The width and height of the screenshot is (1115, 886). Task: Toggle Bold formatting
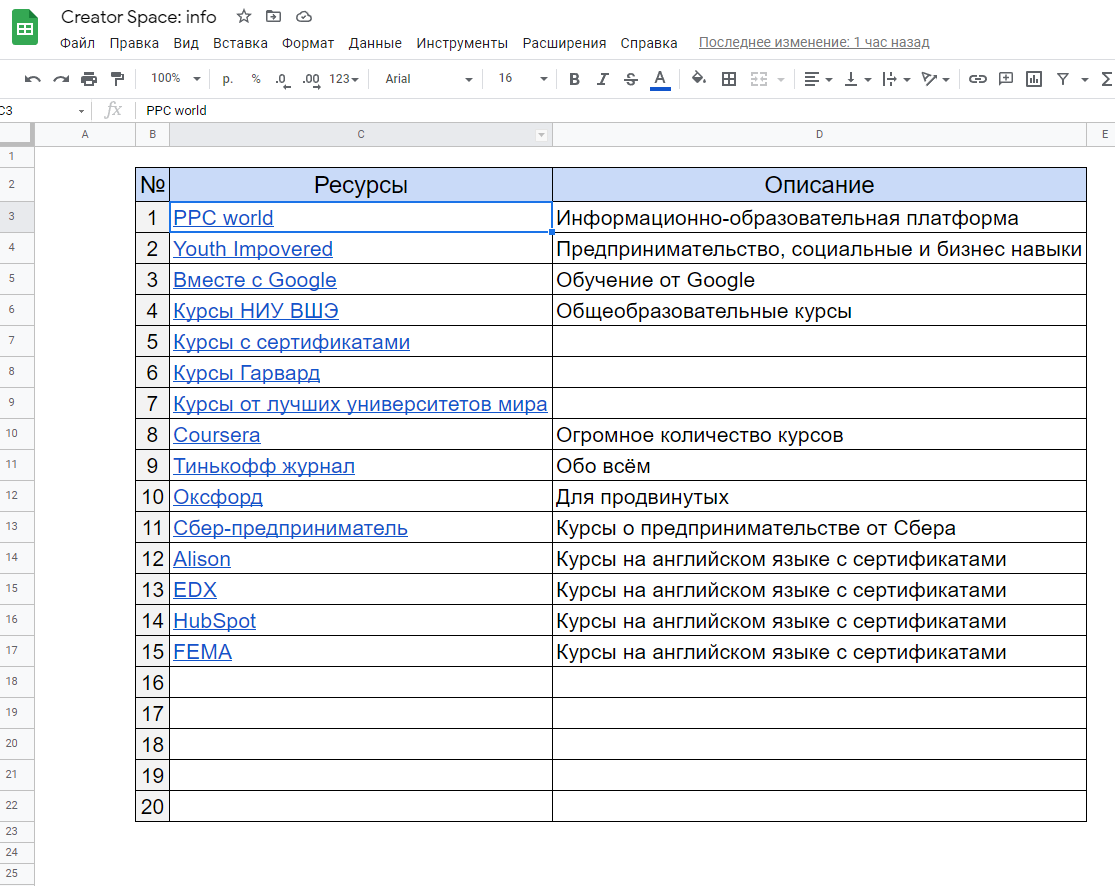[x=575, y=79]
